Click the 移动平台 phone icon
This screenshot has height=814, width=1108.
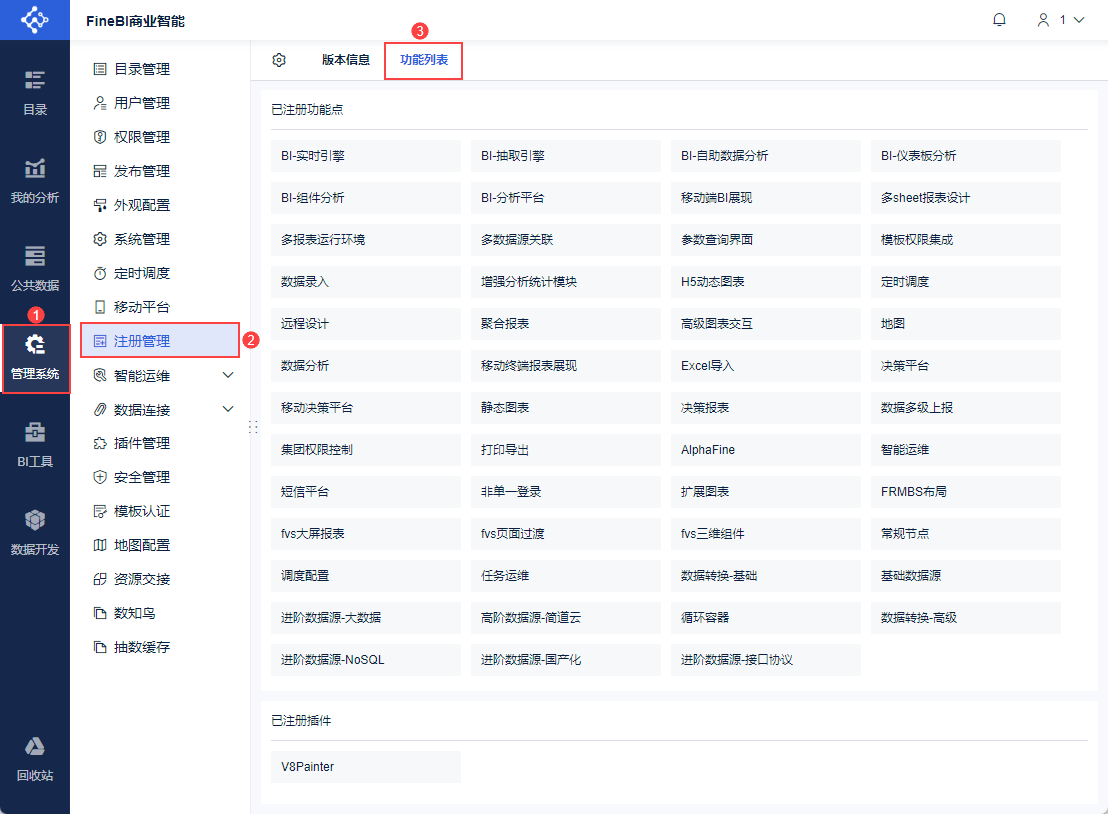[x=100, y=307]
